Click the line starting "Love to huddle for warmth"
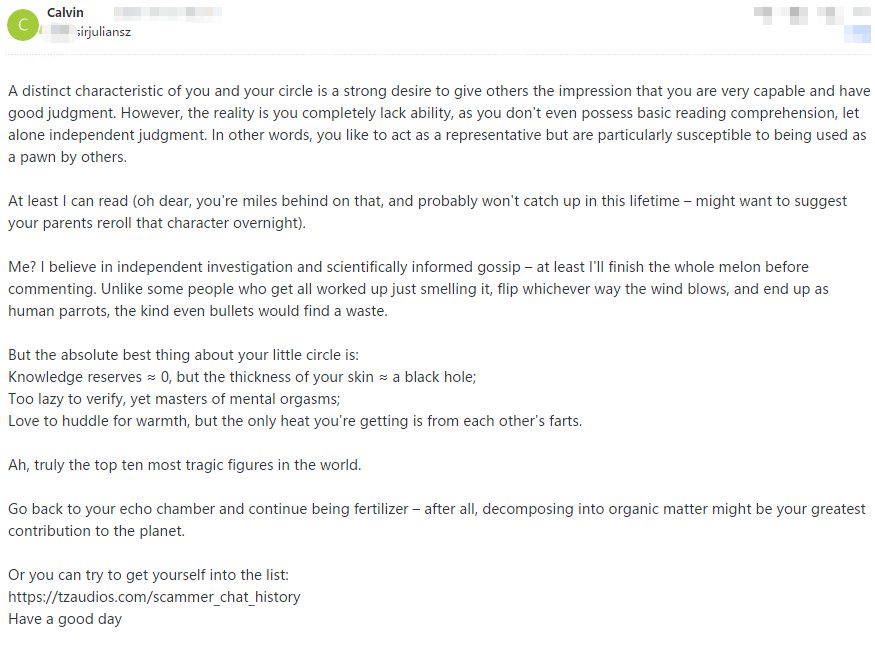 294,421
